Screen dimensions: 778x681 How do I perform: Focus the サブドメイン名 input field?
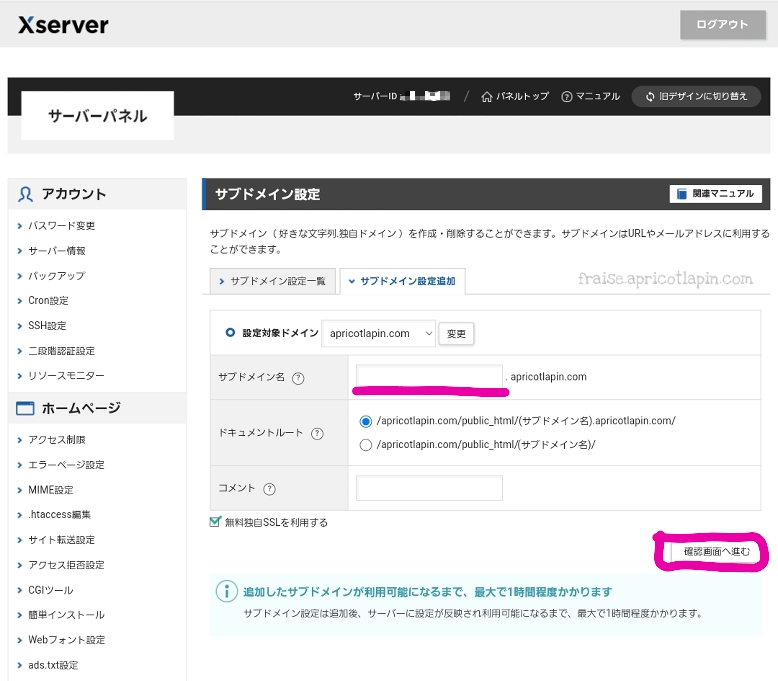[x=429, y=376]
